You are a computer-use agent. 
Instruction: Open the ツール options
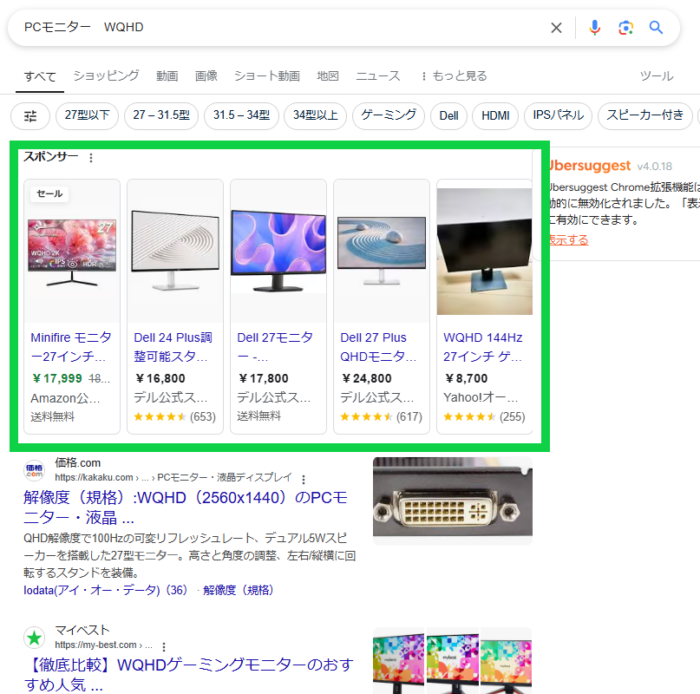(656, 76)
